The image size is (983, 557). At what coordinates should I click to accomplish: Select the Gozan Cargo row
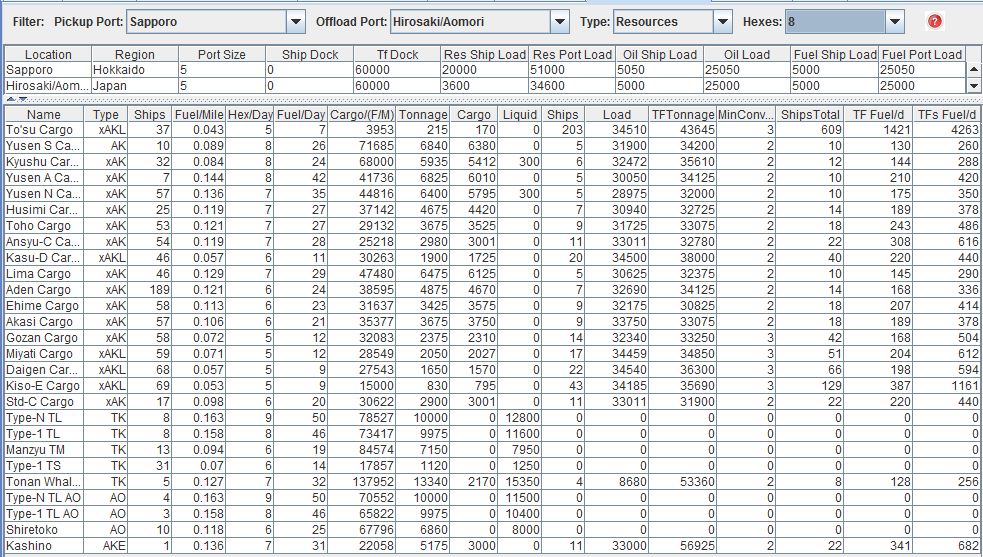click(493, 337)
